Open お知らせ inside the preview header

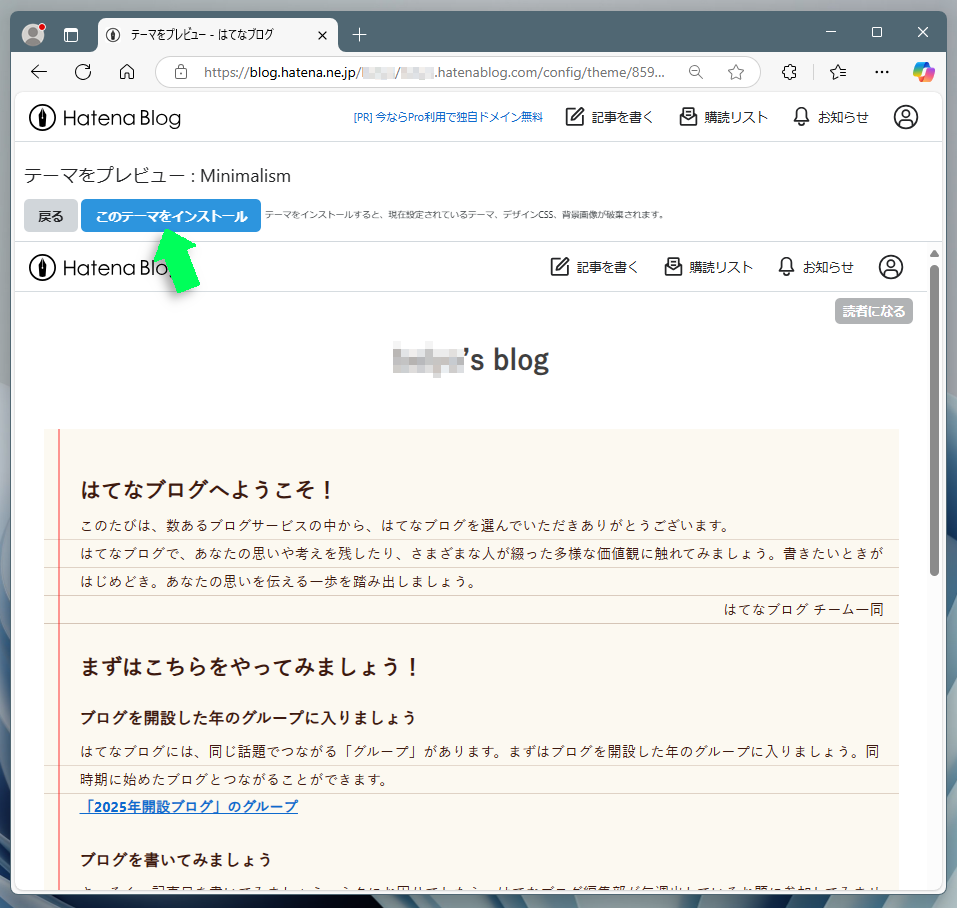[x=816, y=267]
